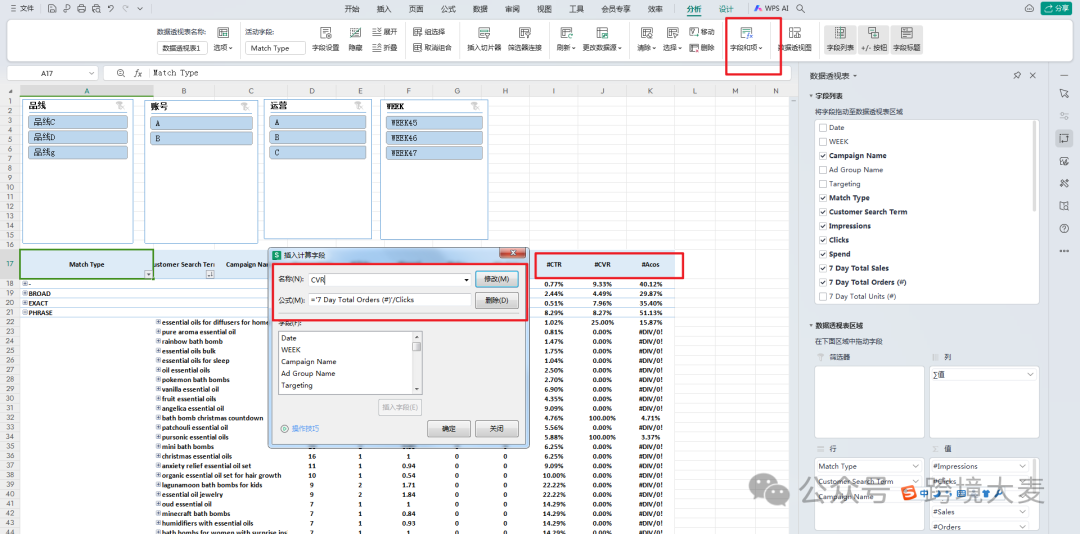Click 删除(D) button in the dialog
The width and height of the screenshot is (1080, 534).
[x=496, y=300]
